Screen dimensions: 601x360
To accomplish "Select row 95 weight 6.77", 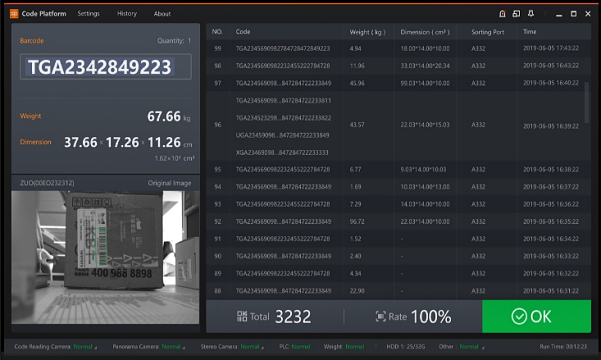I will click(355, 169).
